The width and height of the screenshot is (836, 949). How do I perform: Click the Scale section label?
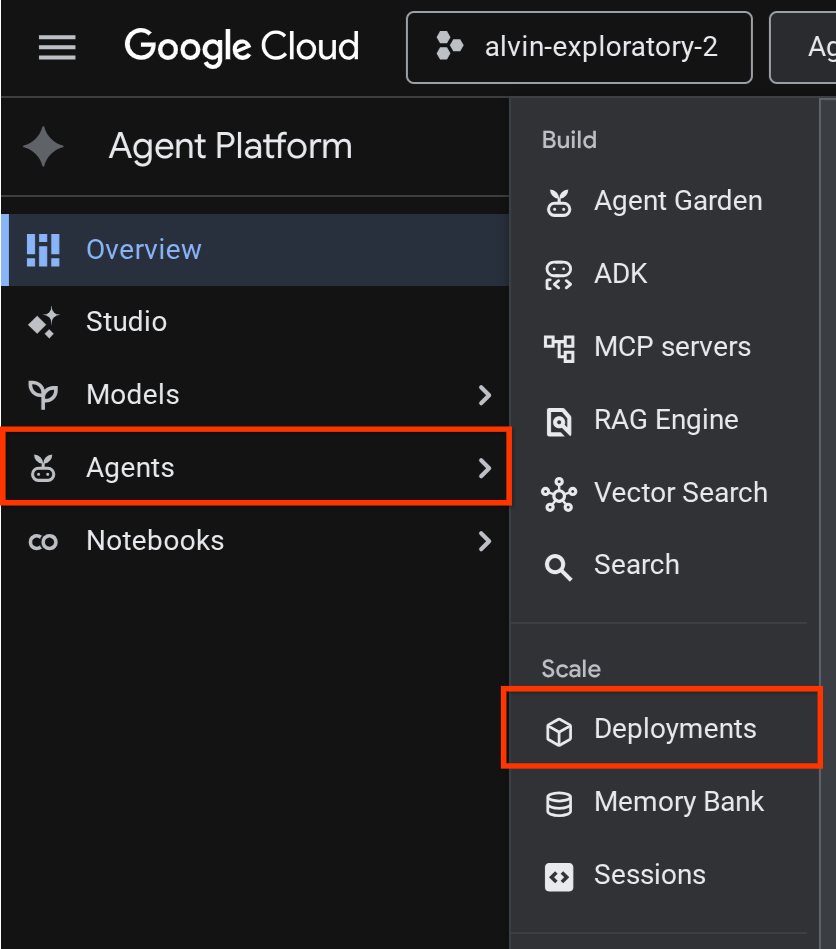pyautogui.click(x=571, y=669)
